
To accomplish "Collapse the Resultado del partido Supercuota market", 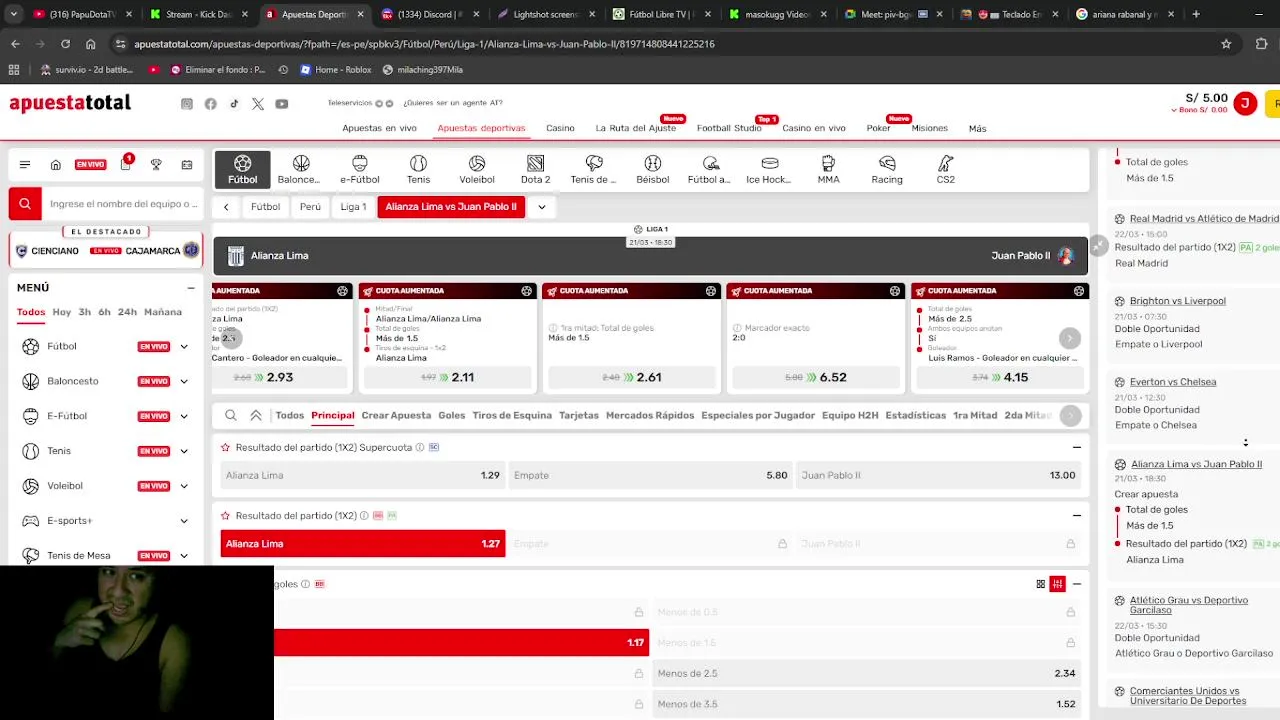I will click(x=1077, y=448).
